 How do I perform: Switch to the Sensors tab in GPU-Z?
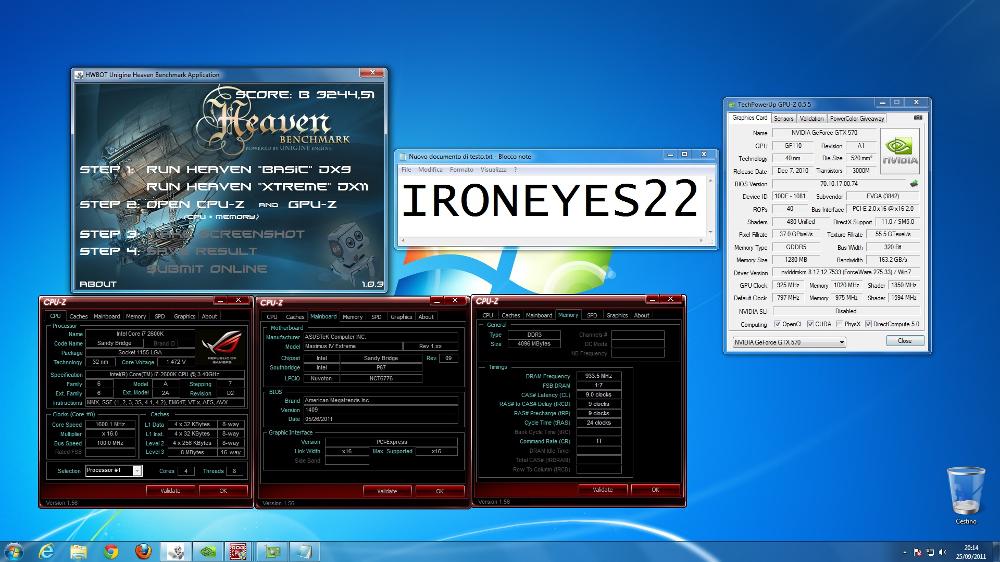pos(783,119)
